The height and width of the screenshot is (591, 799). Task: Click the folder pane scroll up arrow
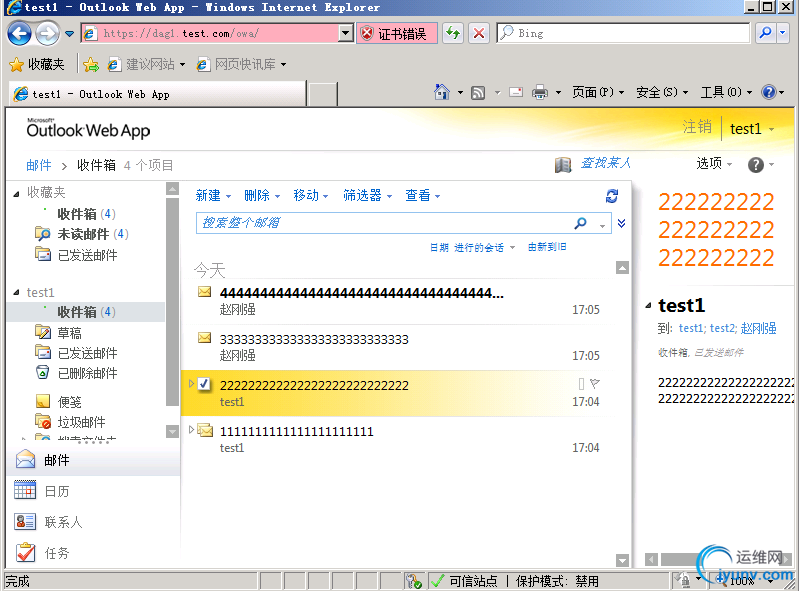[173, 189]
